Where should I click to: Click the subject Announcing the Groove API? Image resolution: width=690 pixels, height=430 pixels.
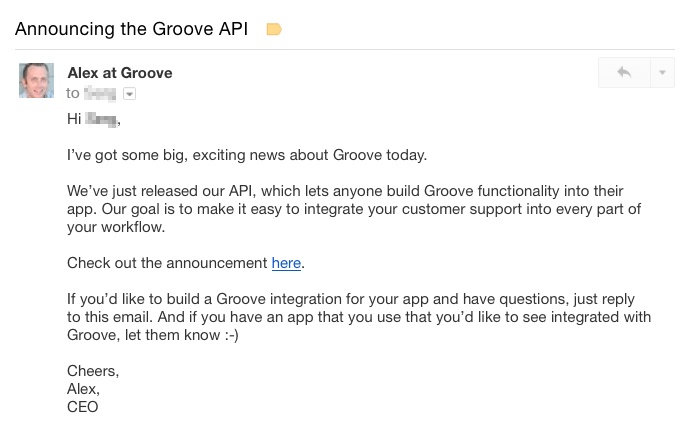134,29
